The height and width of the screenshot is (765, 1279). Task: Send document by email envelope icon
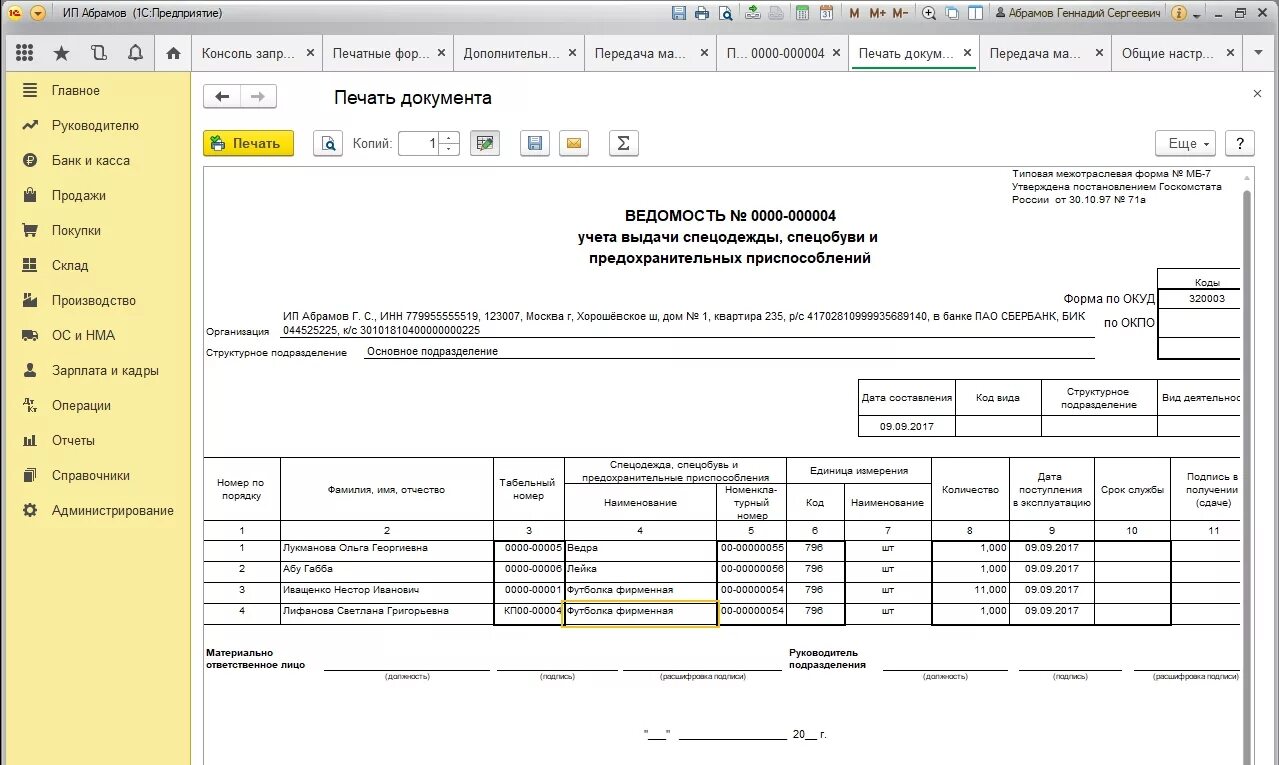(573, 144)
